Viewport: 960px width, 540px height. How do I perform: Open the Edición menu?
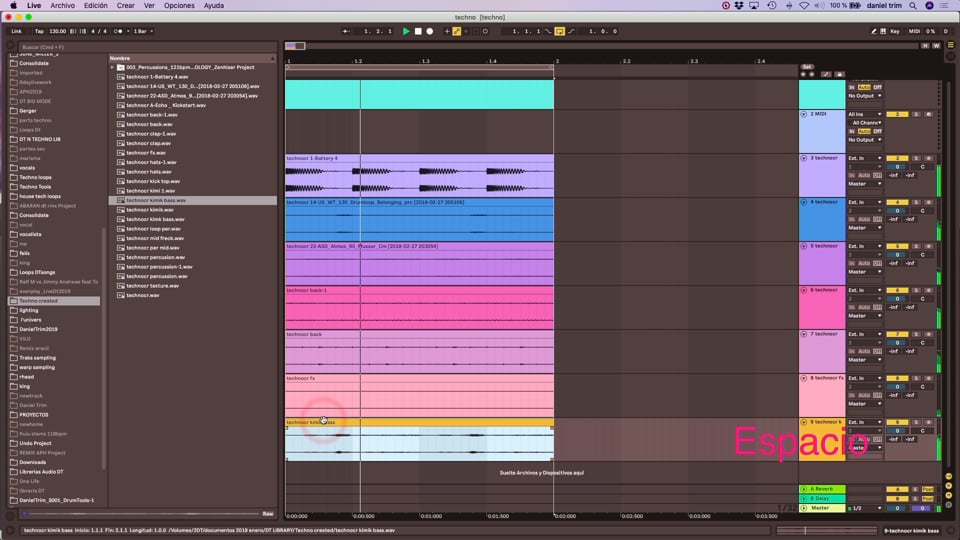(x=96, y=6)
